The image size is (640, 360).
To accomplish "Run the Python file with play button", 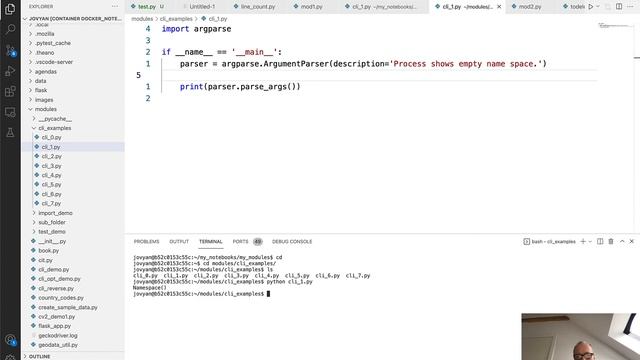I will point(591,7).
